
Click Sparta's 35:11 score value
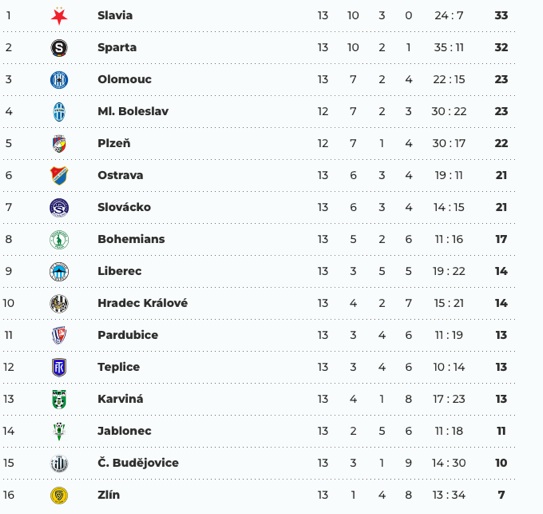point(449,47)
